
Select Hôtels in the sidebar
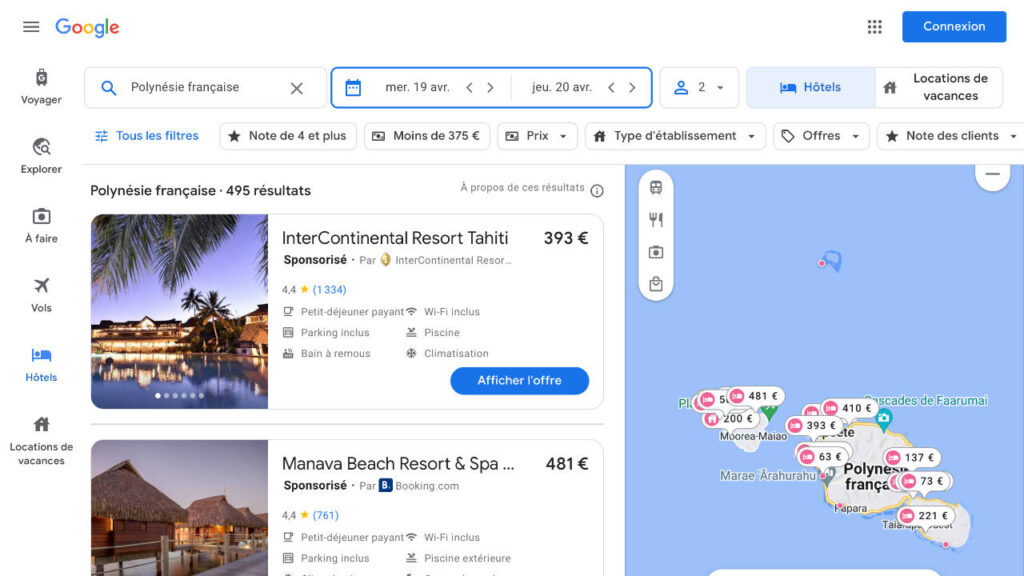[41, 364]
